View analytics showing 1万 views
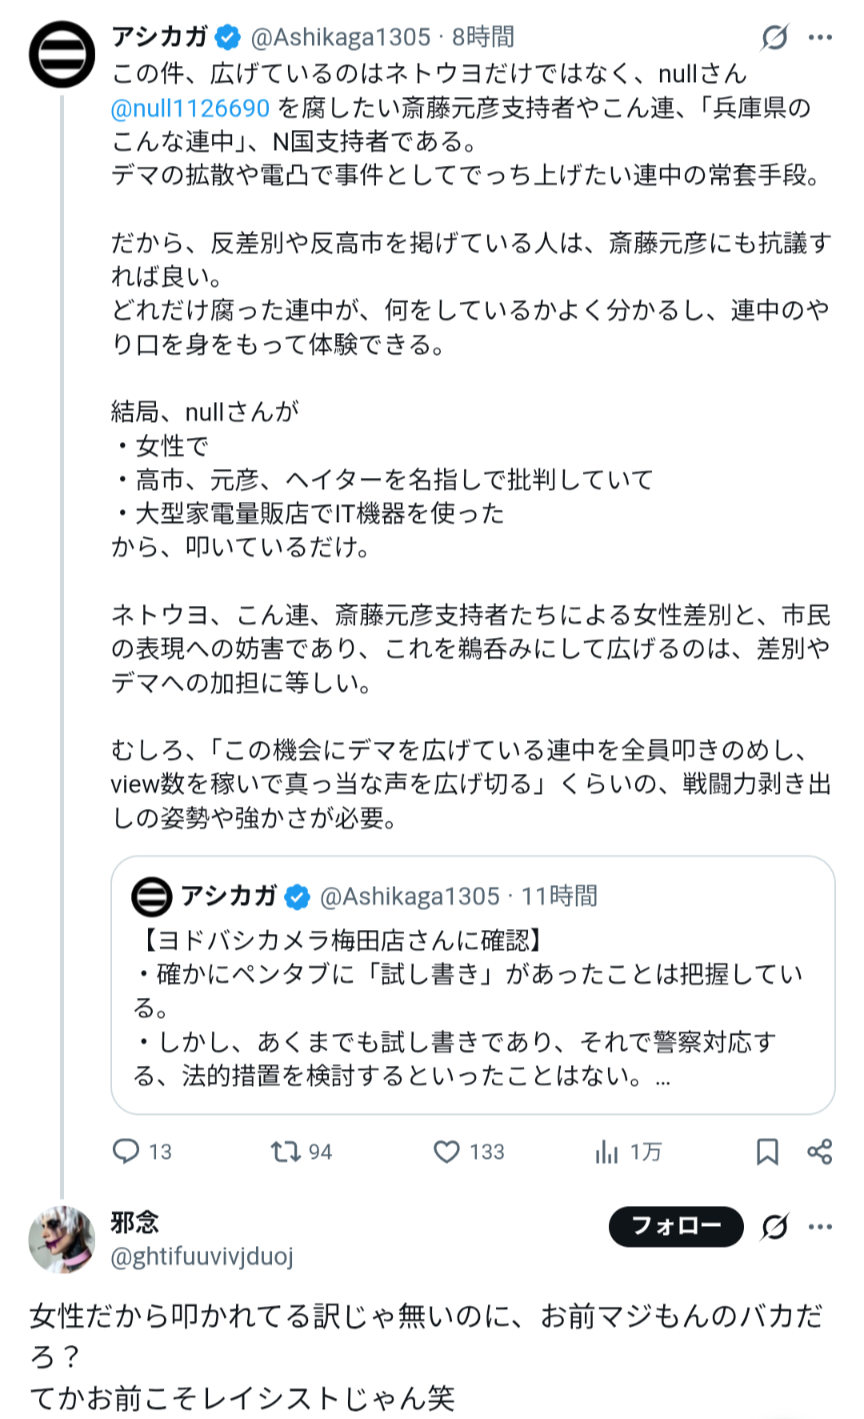Image resolution: width=864 pixels, height=1419 pixels. [x=607, y=1151]
